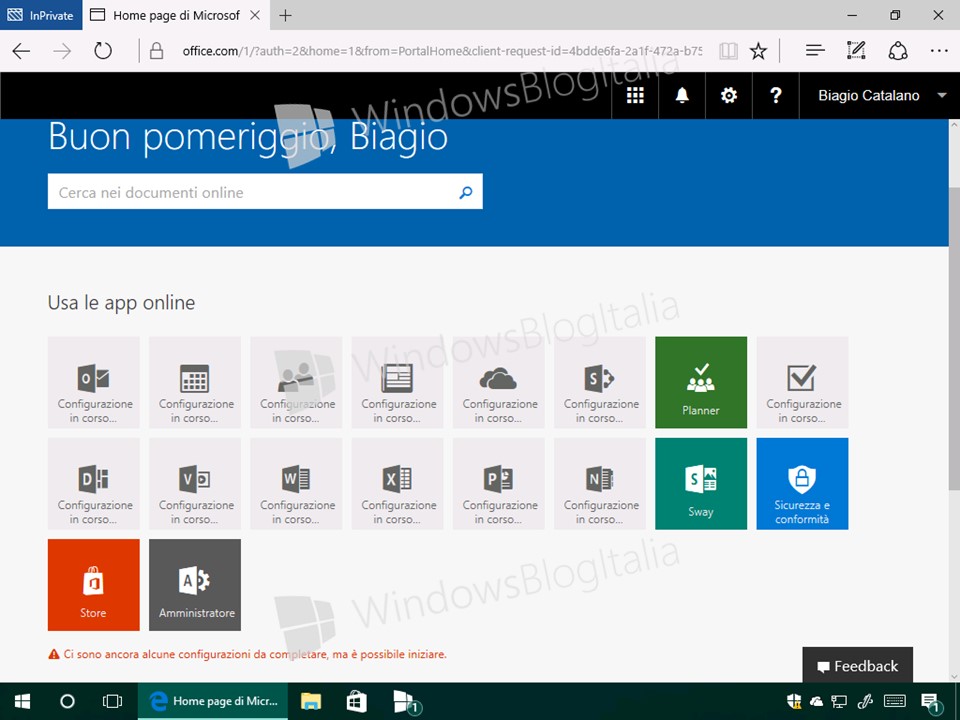Open Action Center notifications

pyautogui.click(x=930, y=702)
